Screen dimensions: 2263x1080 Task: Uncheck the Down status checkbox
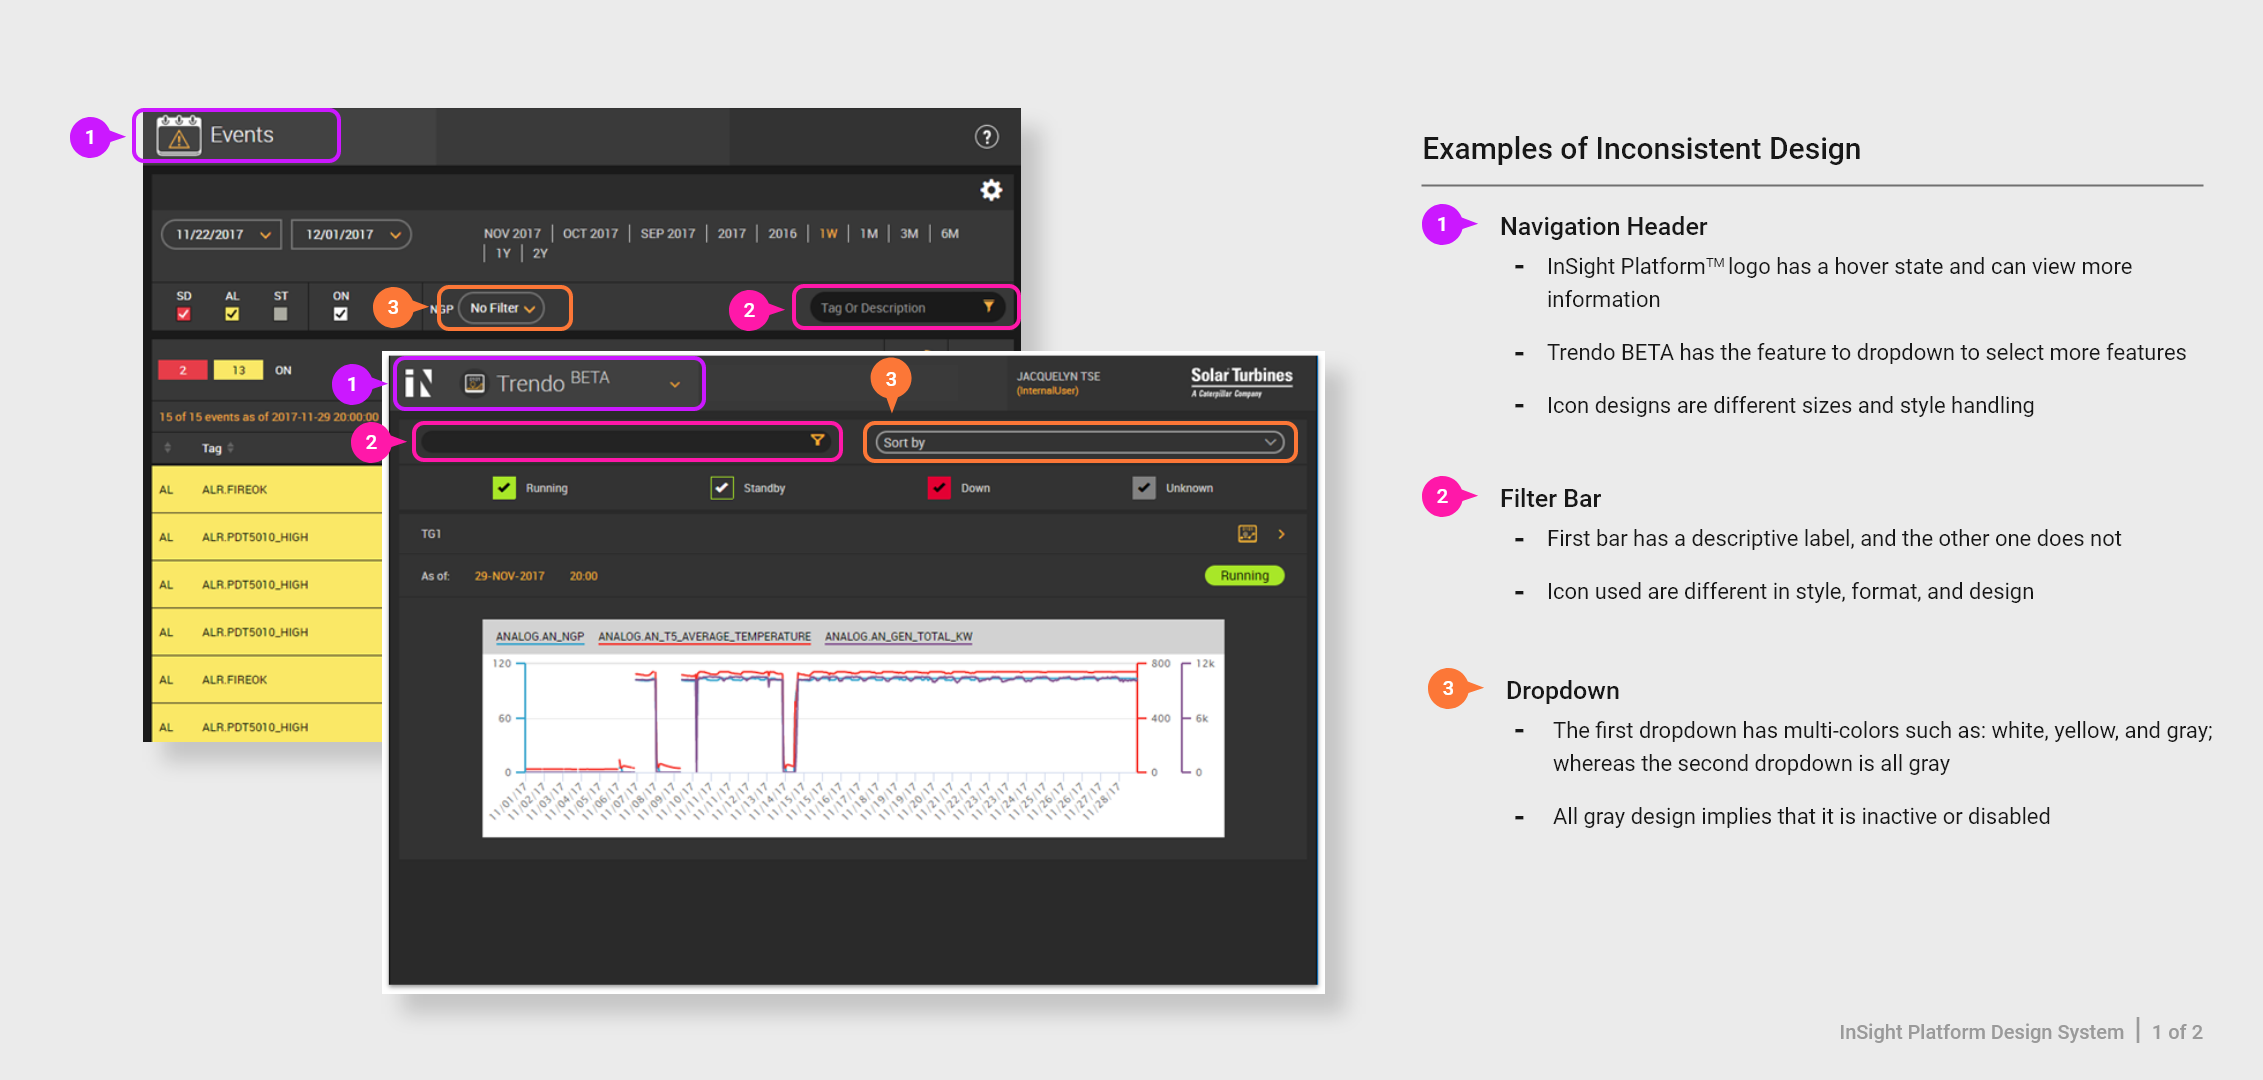tap(939, 488)
